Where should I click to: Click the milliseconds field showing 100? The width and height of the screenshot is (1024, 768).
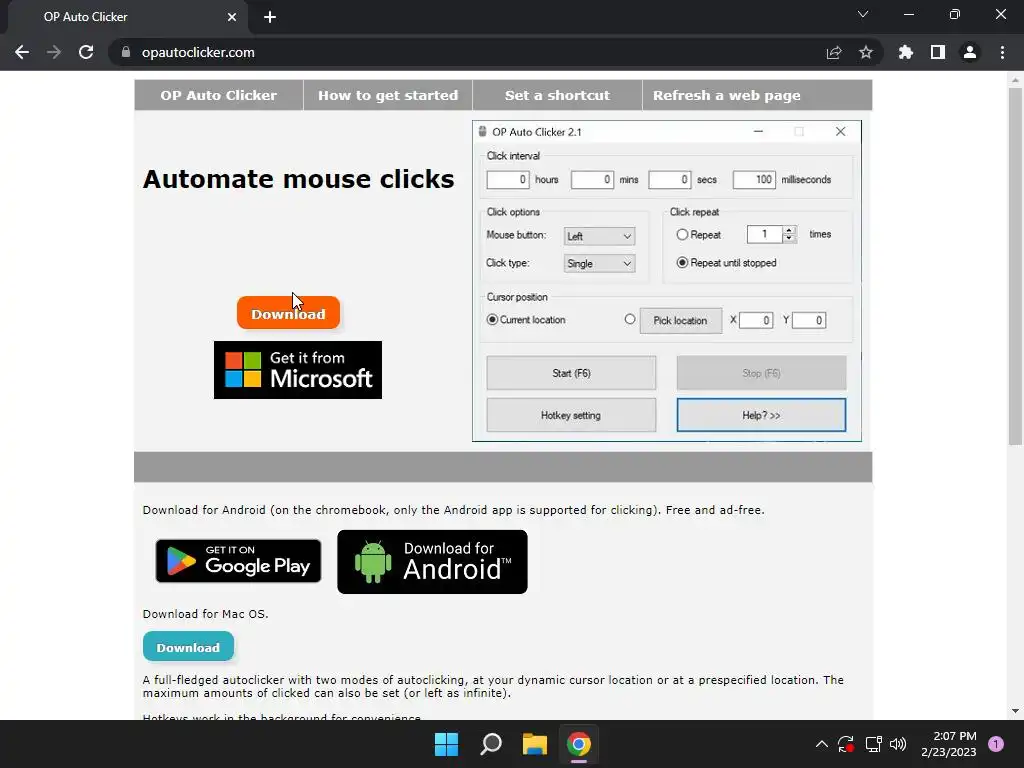pyautogui.click(x=754, y=180)
